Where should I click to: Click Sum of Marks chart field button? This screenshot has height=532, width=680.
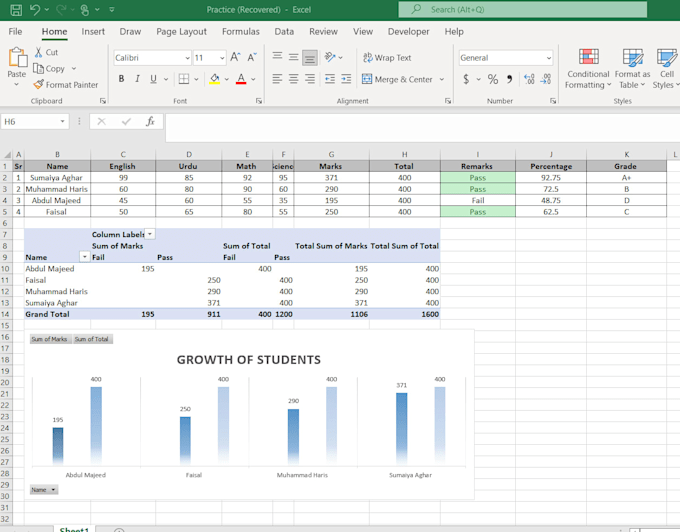tap(49, 339)
